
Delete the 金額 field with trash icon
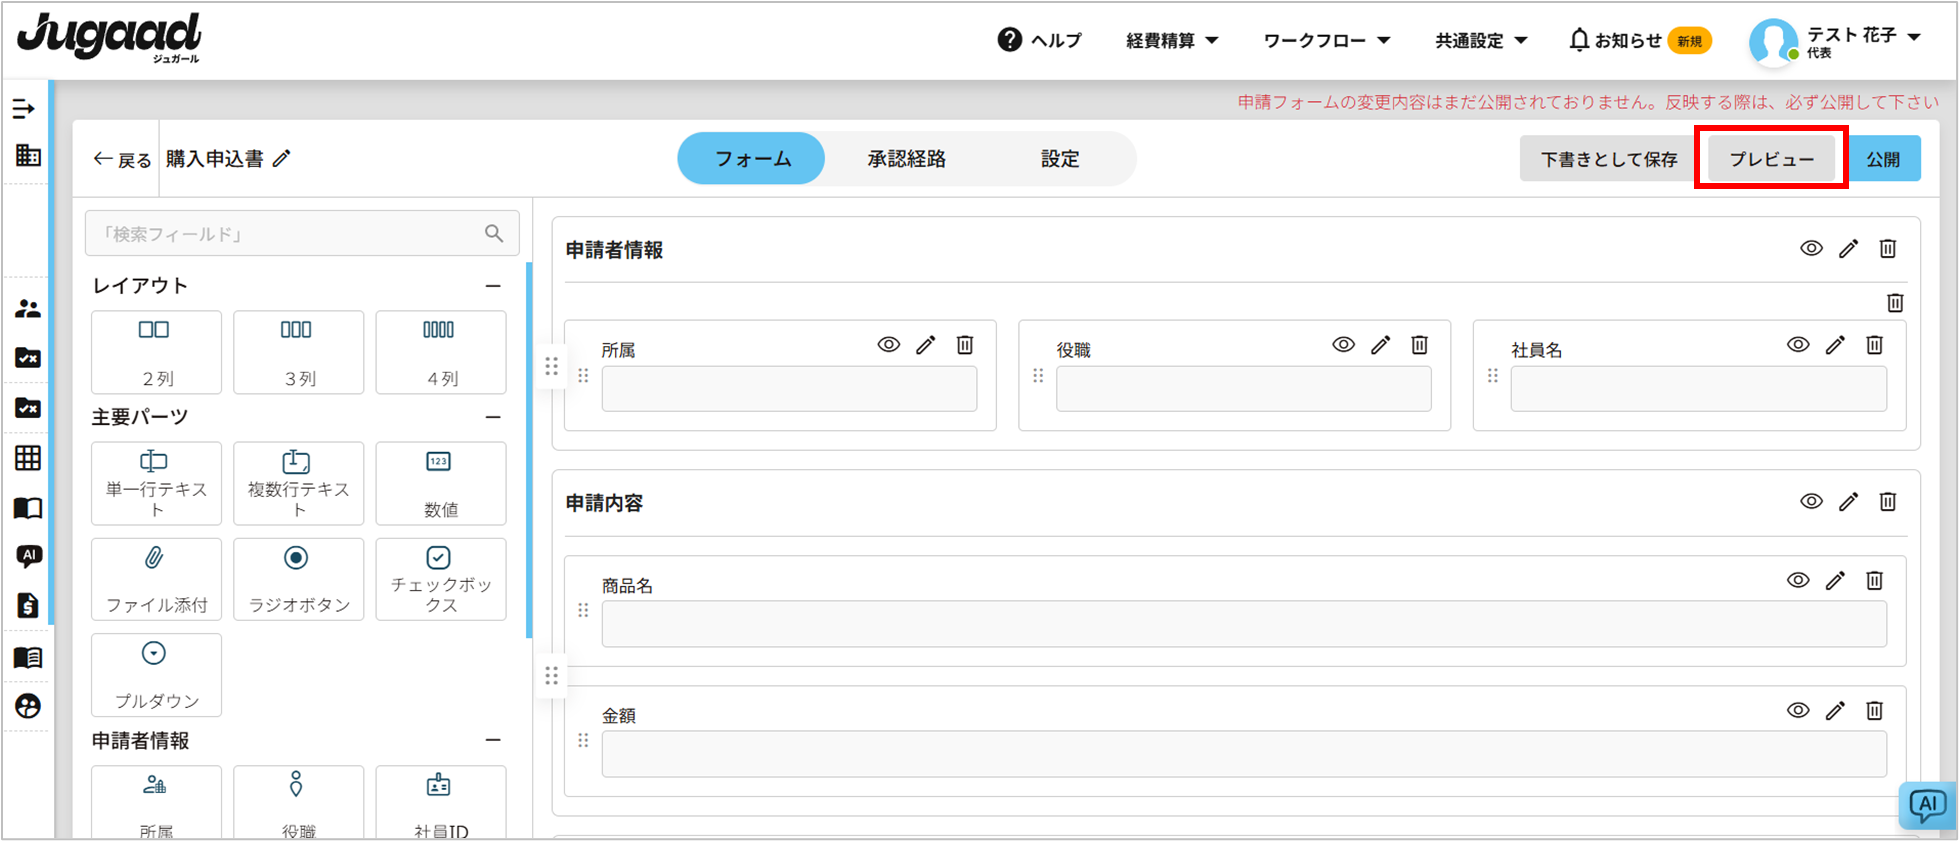click(x=1874, y=710)
